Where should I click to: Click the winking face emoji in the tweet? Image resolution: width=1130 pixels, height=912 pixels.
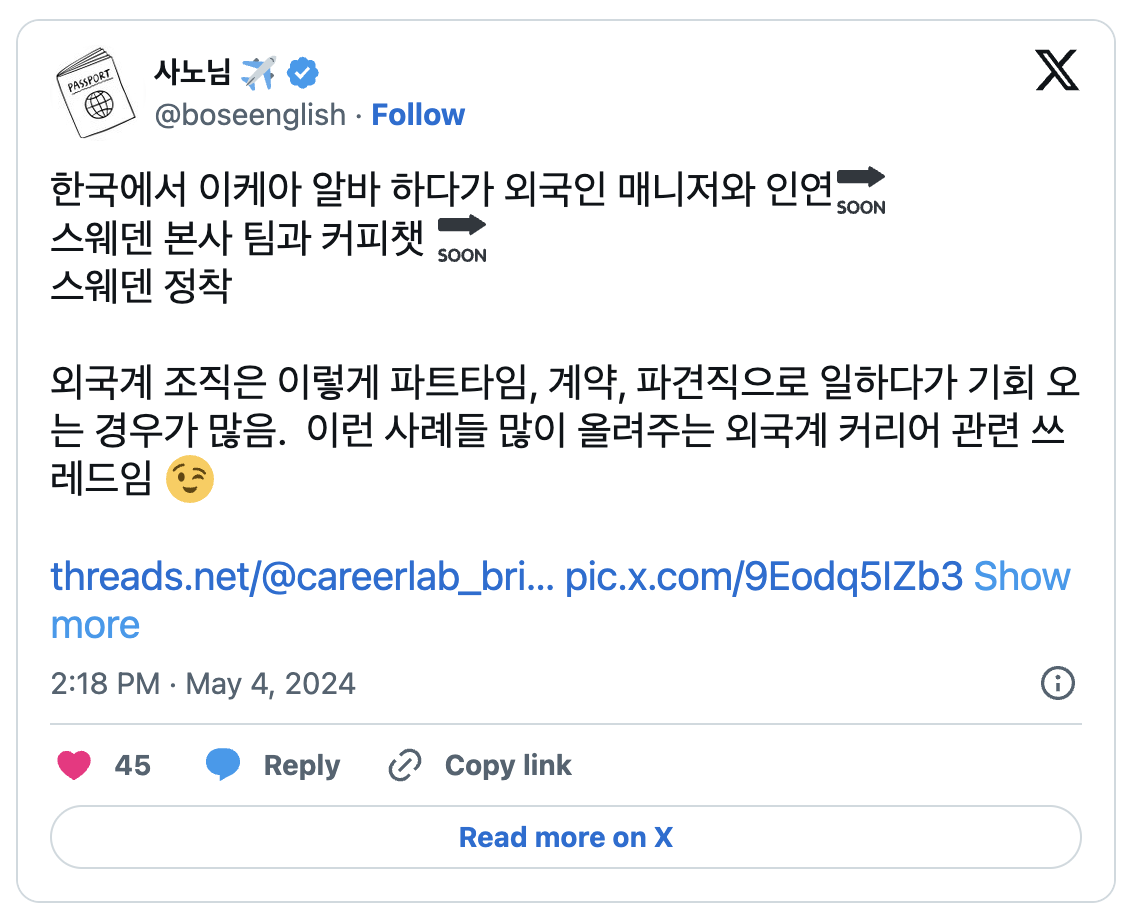189,479
